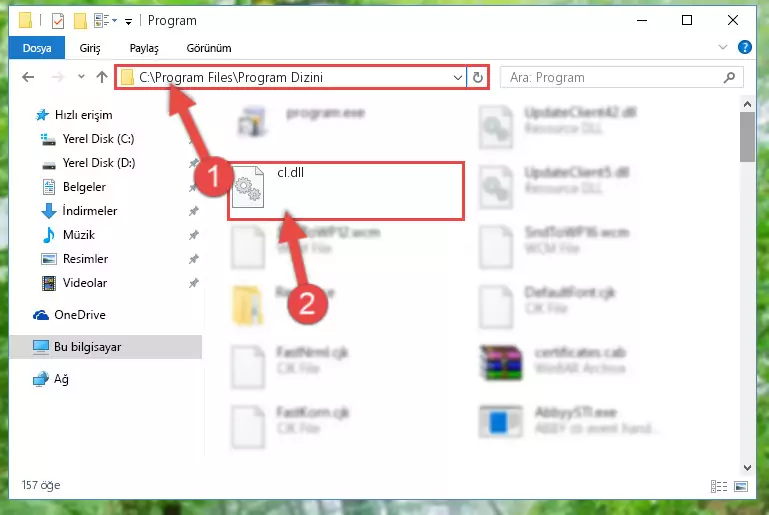Click the vertical scrollbar thumb

tap(747, 137)
